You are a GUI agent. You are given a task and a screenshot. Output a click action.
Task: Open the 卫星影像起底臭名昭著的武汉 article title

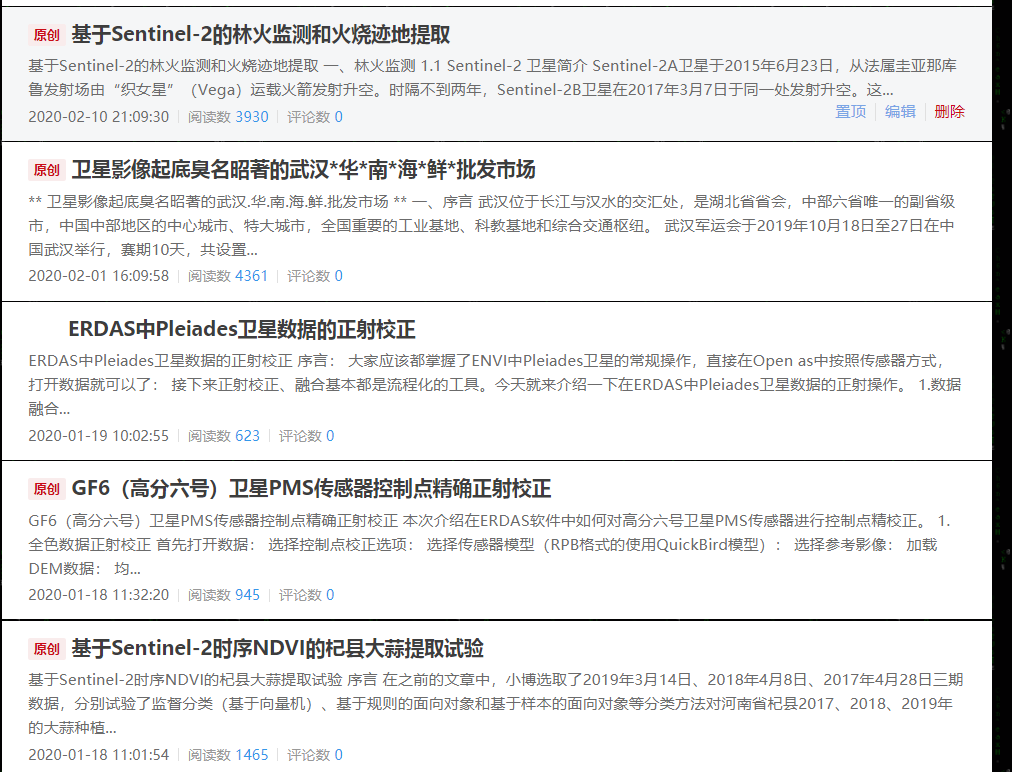click(x=303, y=170)
